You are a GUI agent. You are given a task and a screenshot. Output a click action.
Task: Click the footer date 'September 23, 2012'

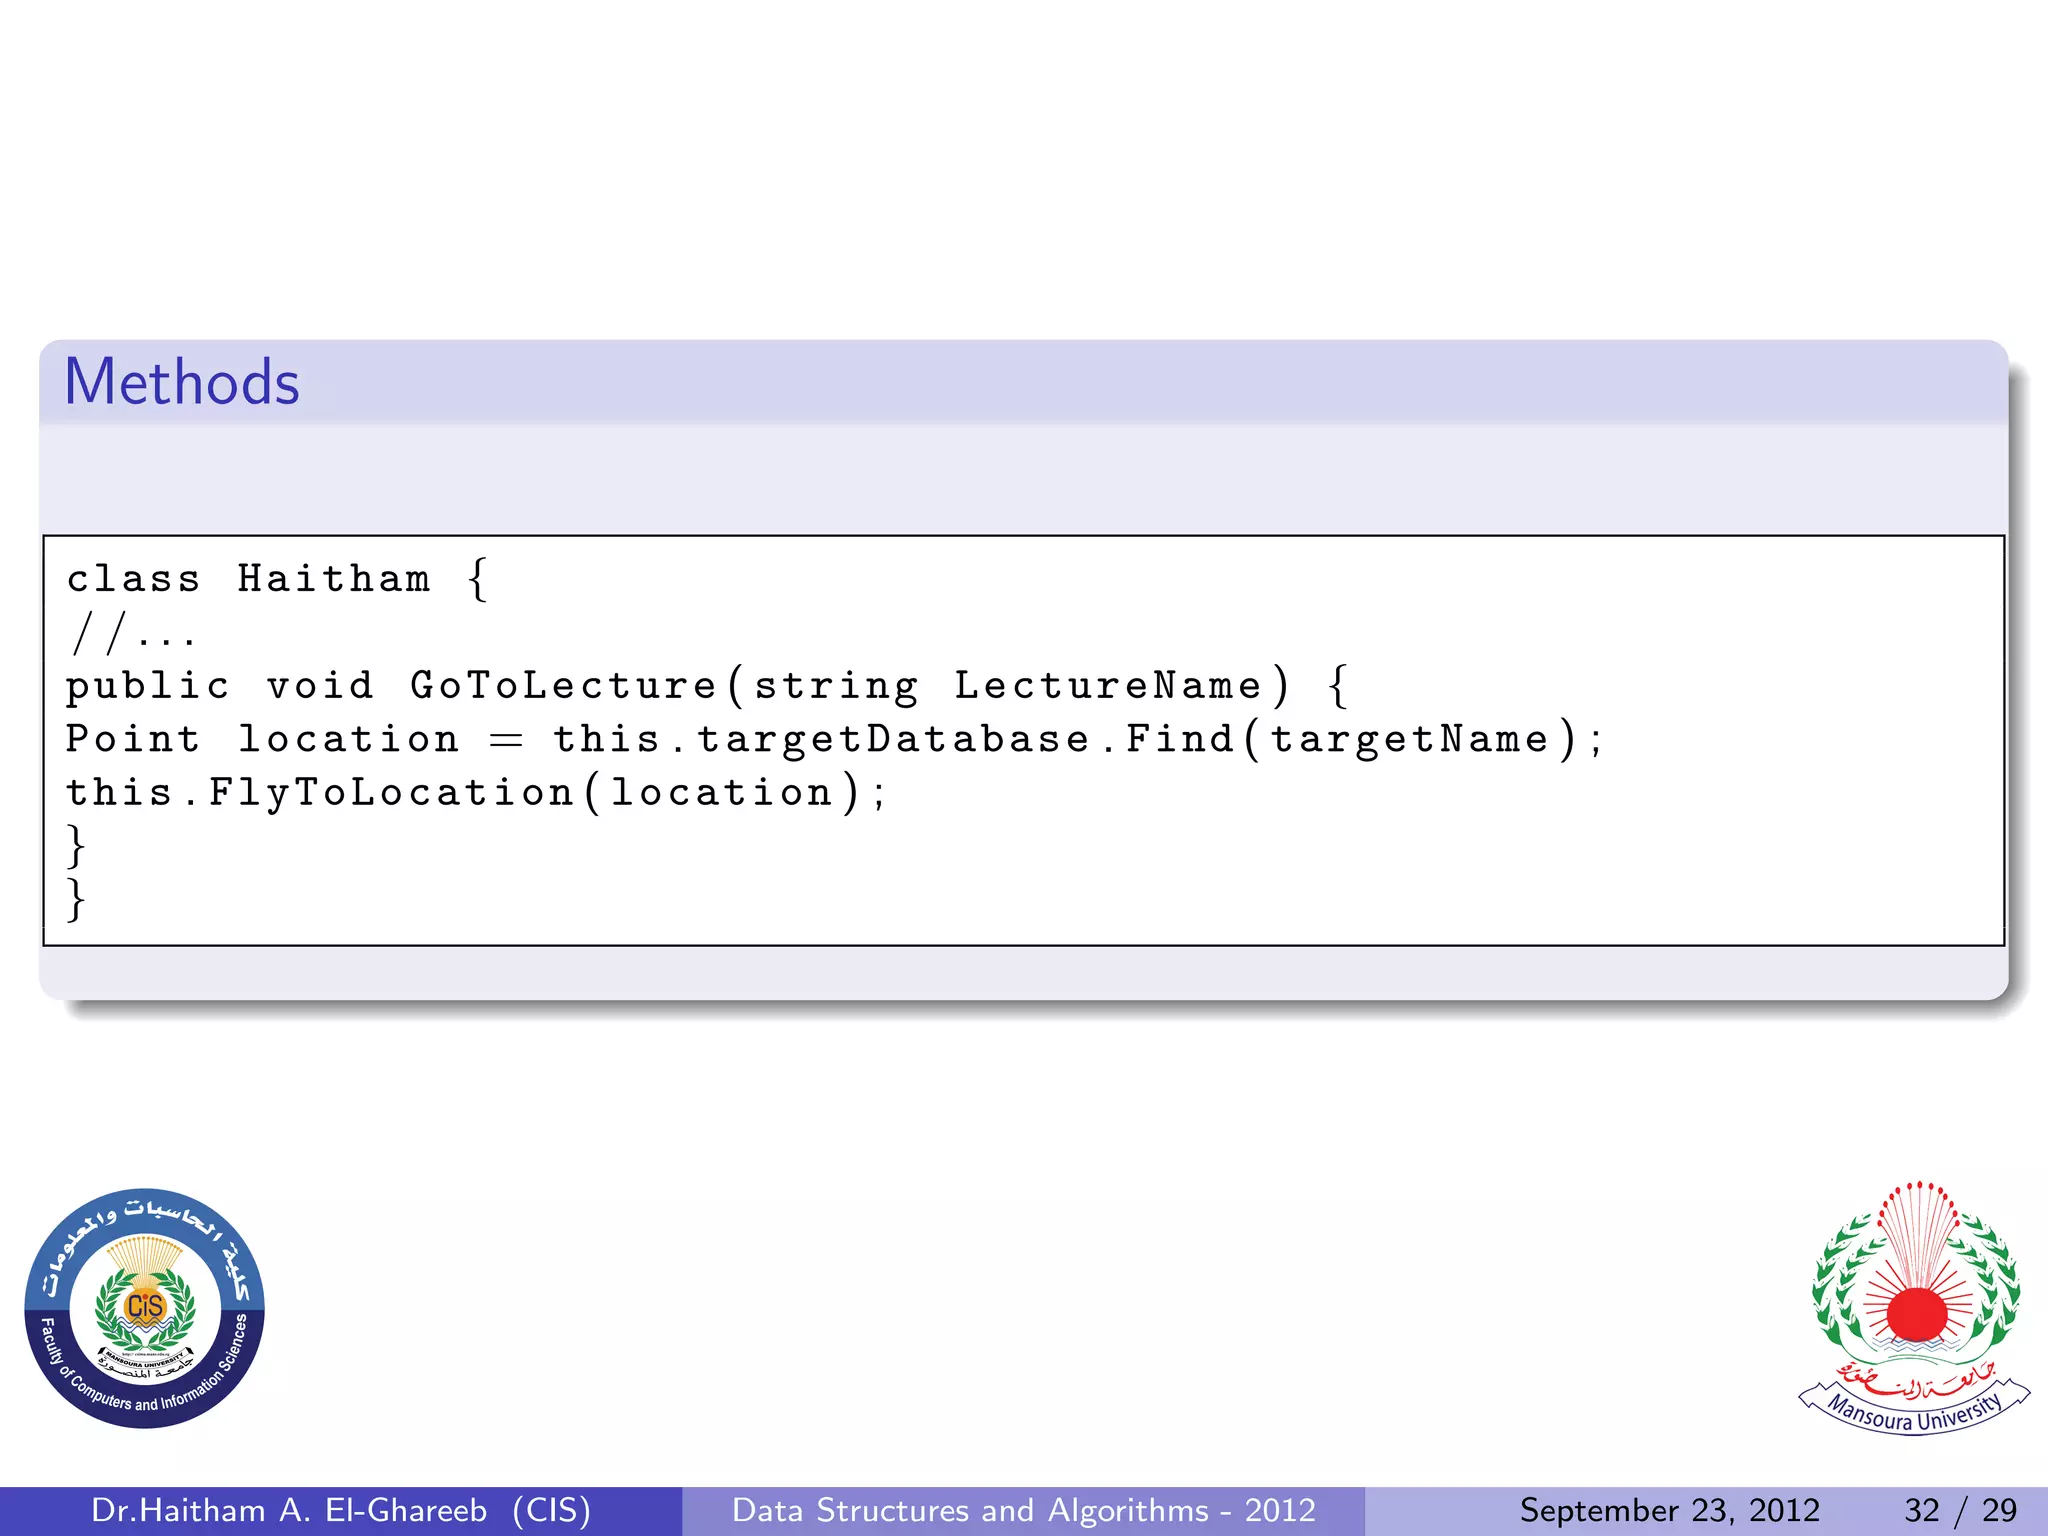[1669, 1510]
